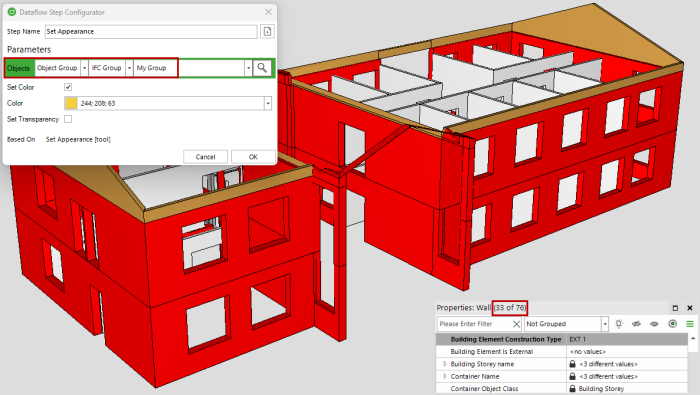Click the Cancel button
Screen dimensions: 700x395
[205, 157]
